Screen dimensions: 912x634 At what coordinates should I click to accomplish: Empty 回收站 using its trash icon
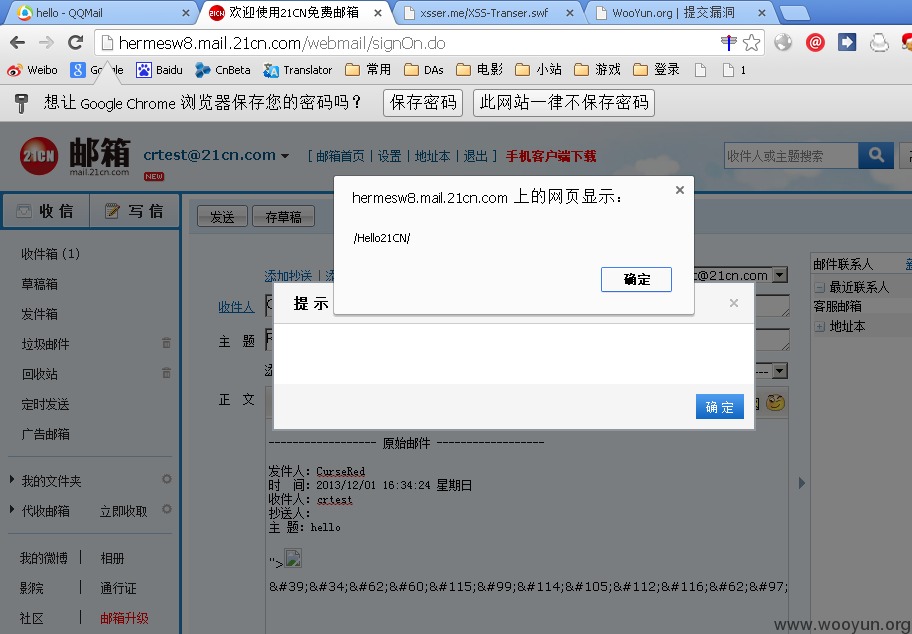[x=166, y=373]
